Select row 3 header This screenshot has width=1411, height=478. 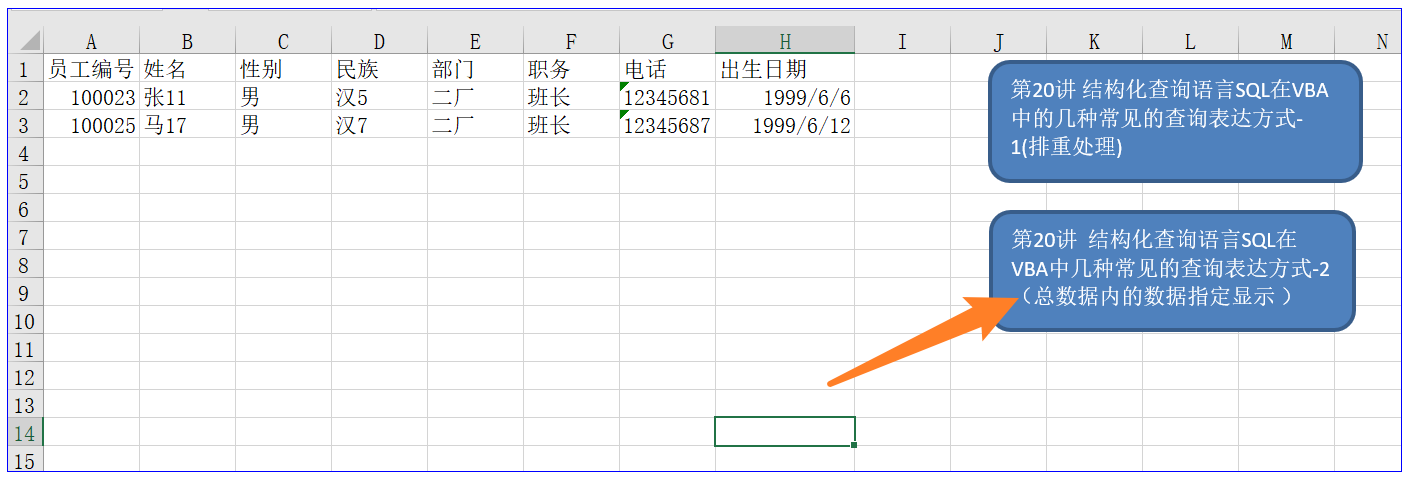click(x=26, y=125)
